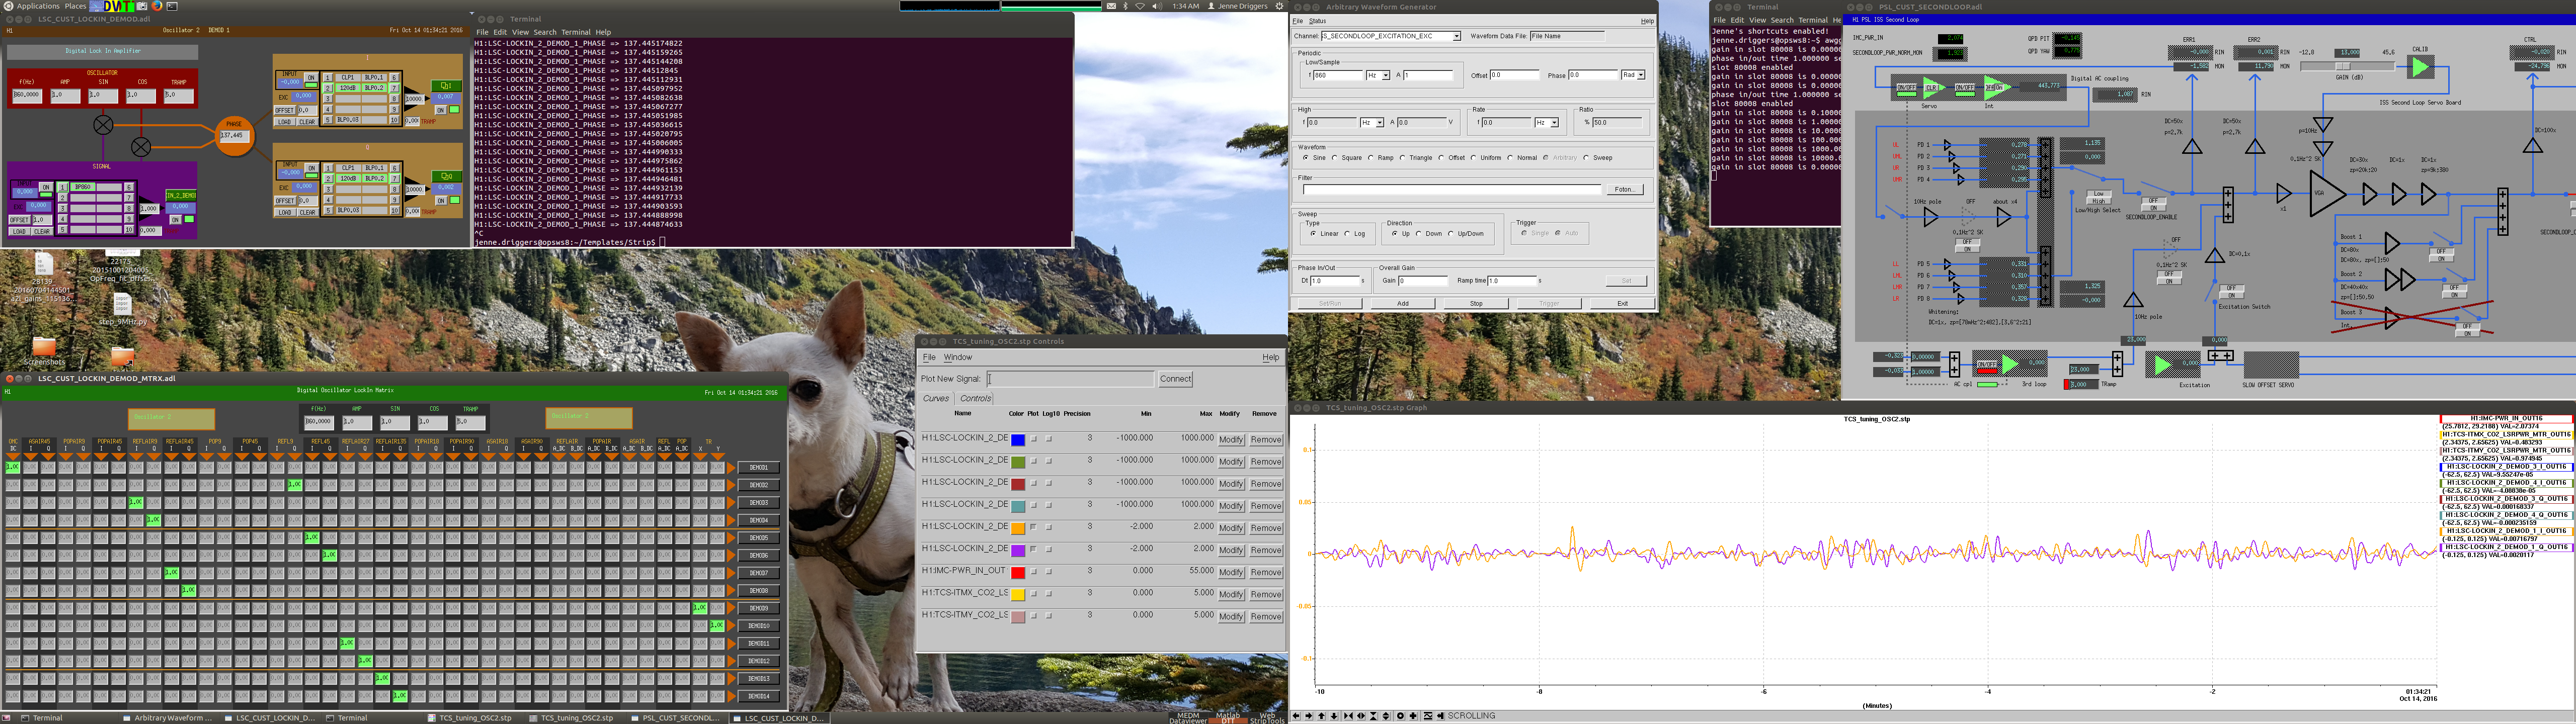2576x724 pixels.
Task: Click the Firefox launcher in the top panel
Action: pos(157,6)
